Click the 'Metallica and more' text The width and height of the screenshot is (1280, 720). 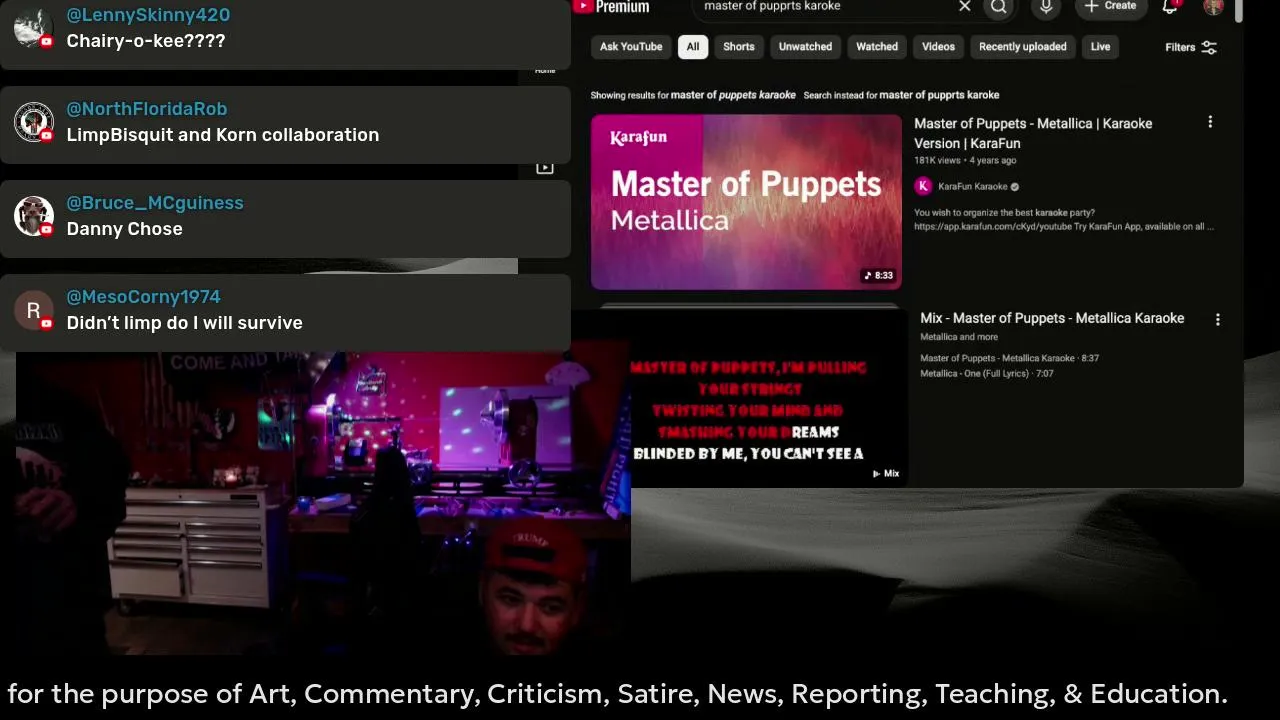pos(959,337)
